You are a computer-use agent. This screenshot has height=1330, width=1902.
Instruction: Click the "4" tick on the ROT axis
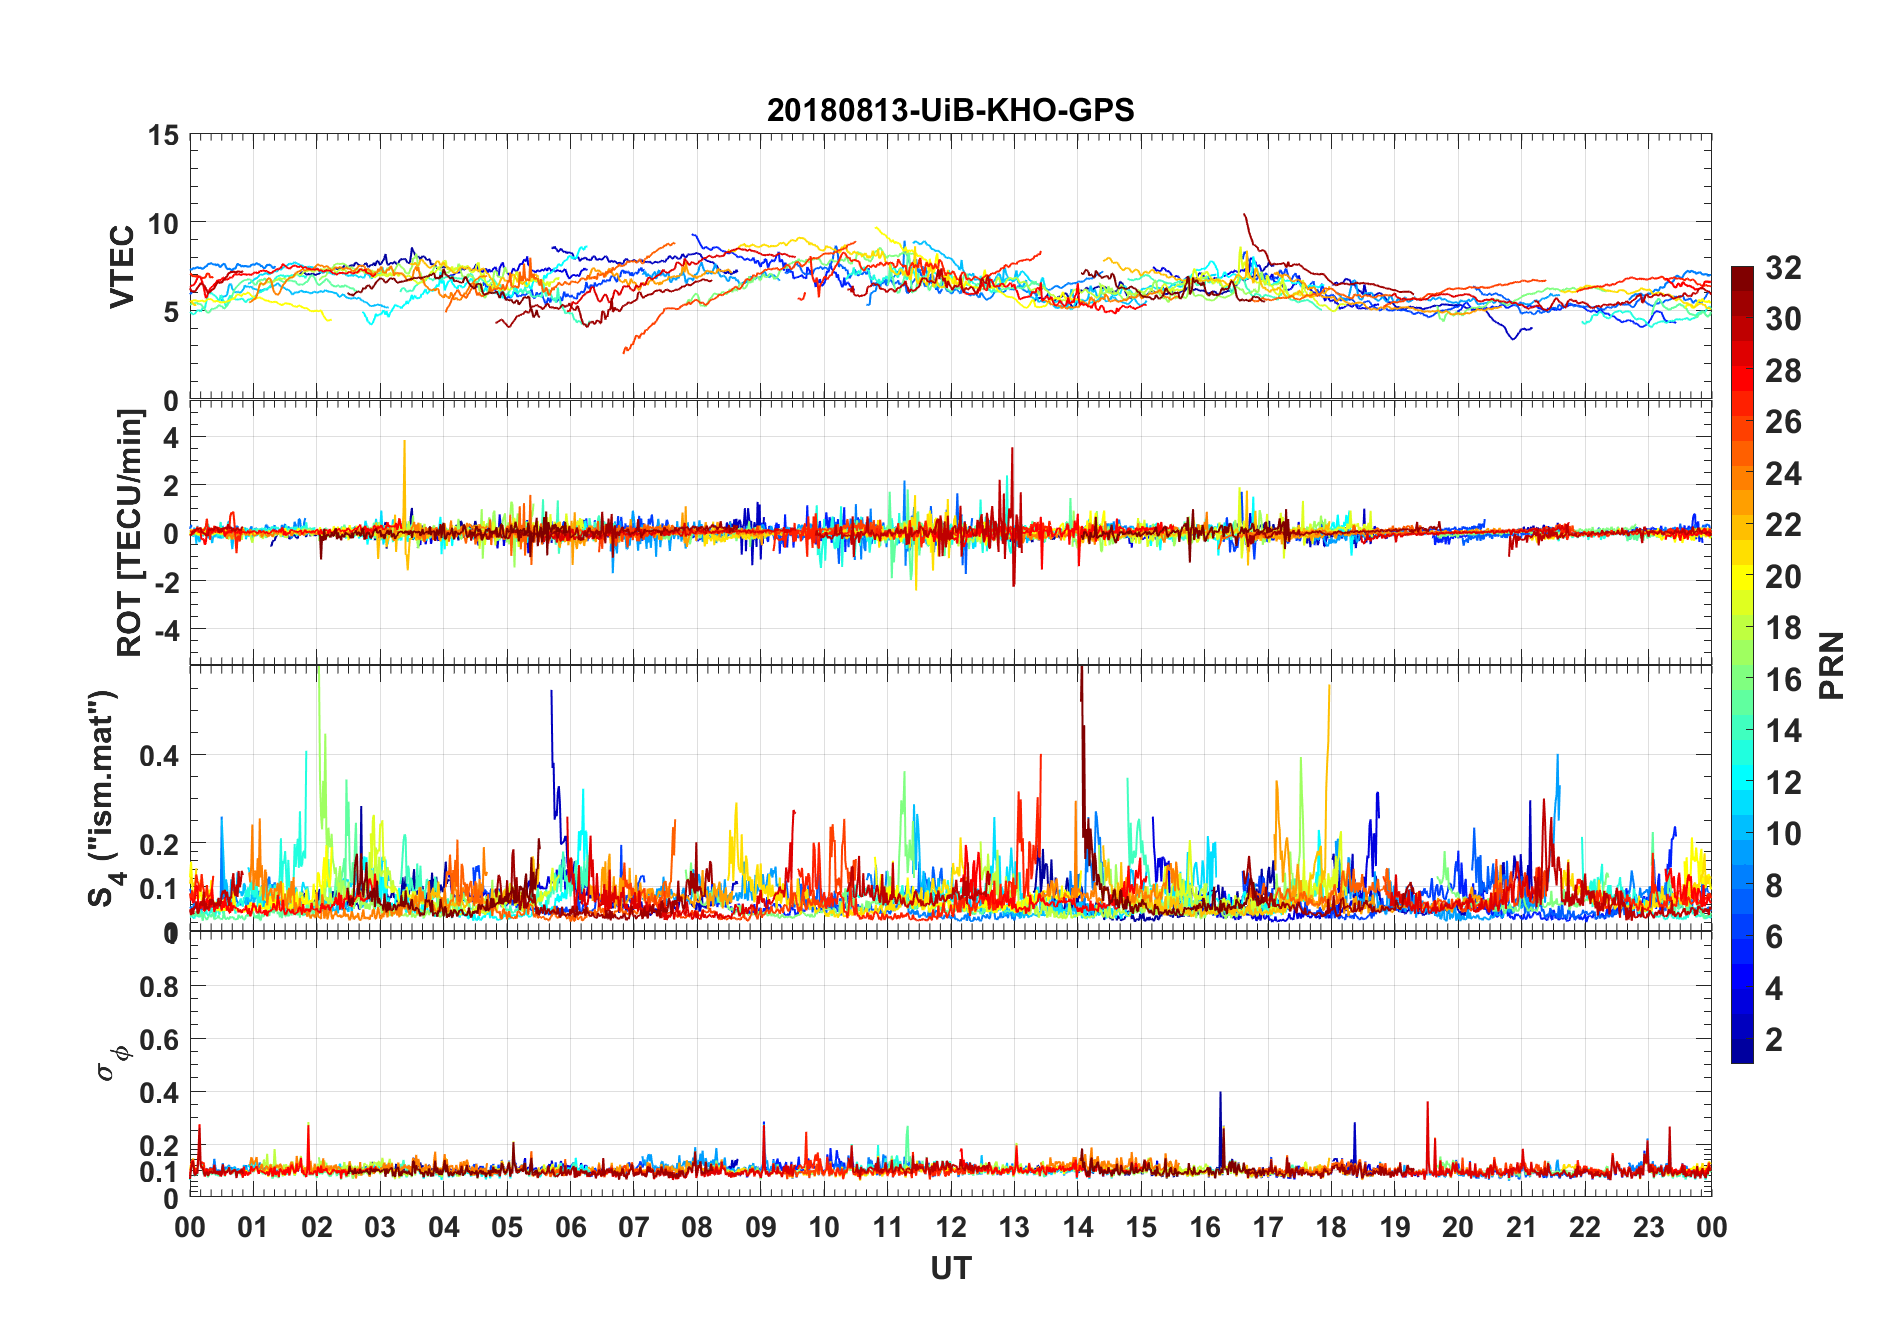171,437
